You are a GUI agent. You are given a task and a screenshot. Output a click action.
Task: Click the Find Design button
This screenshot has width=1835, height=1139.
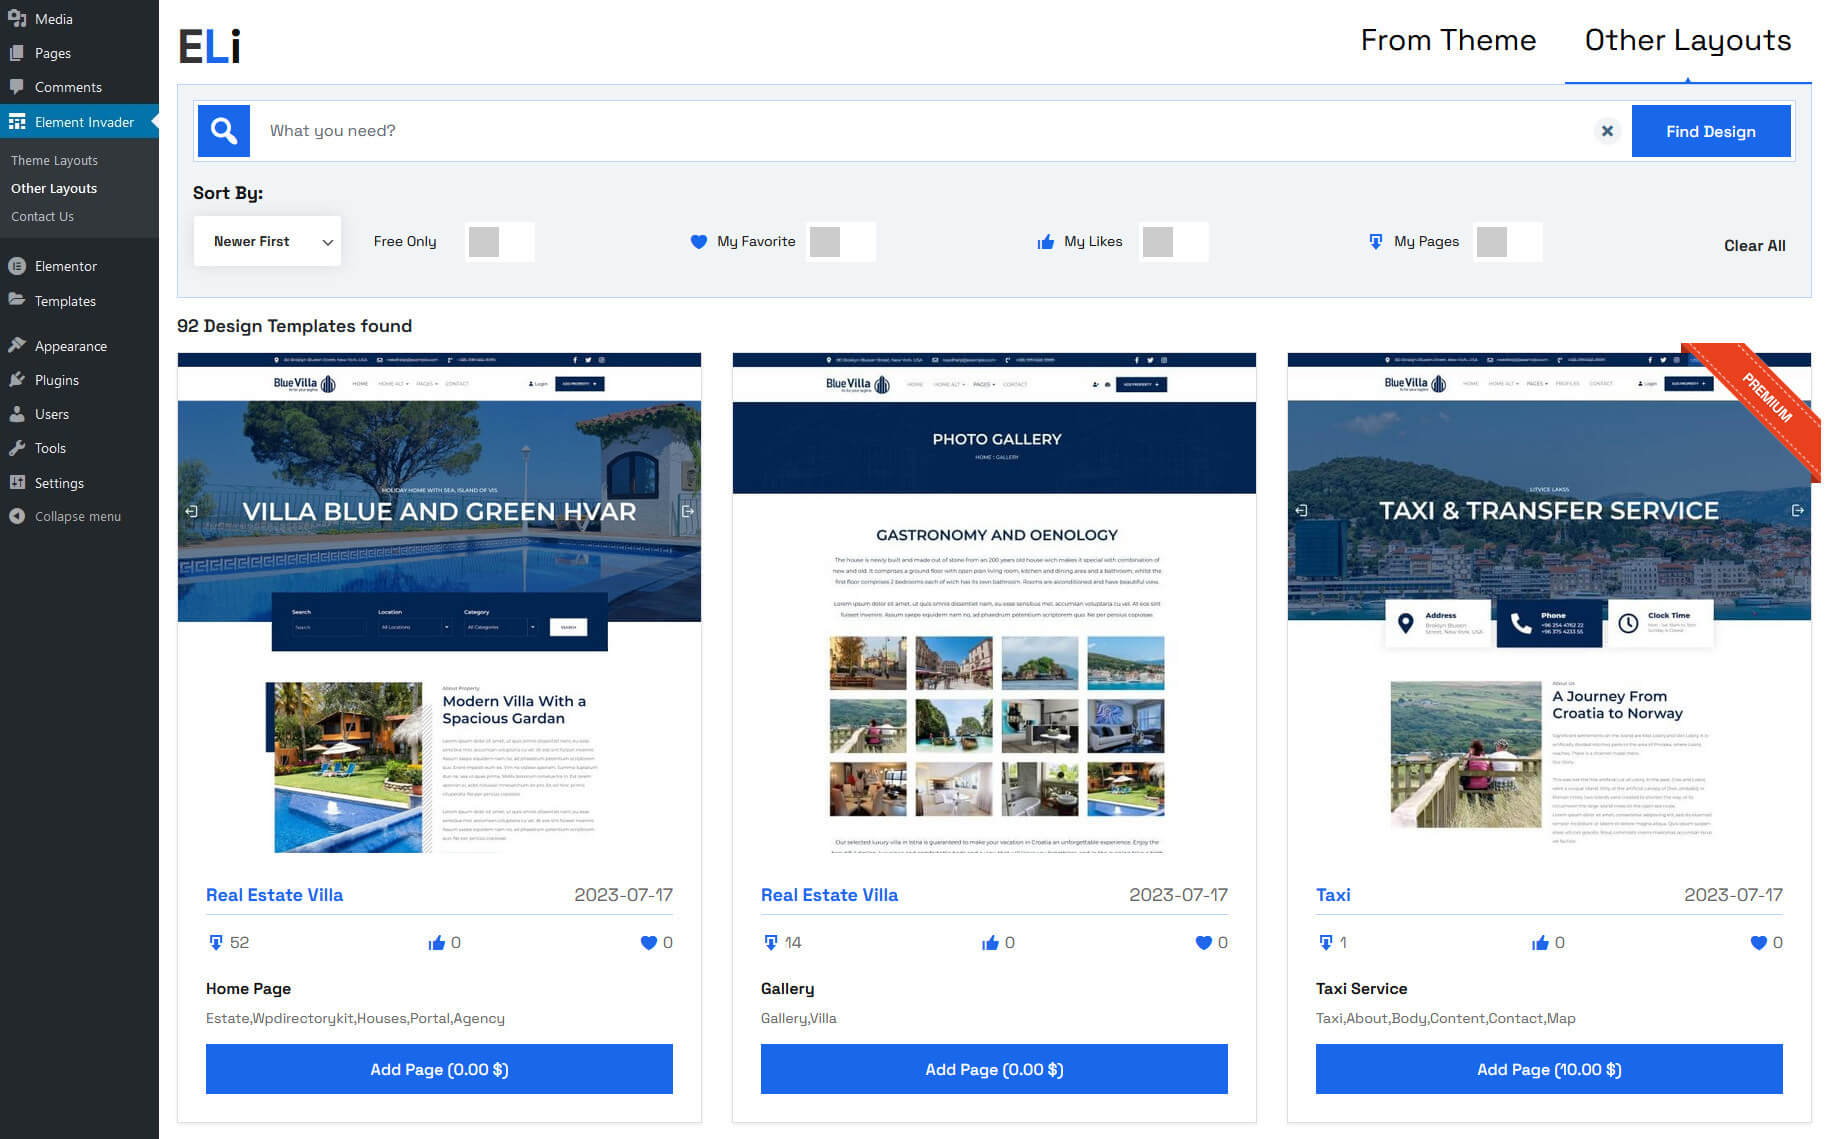pos(1711,131)
